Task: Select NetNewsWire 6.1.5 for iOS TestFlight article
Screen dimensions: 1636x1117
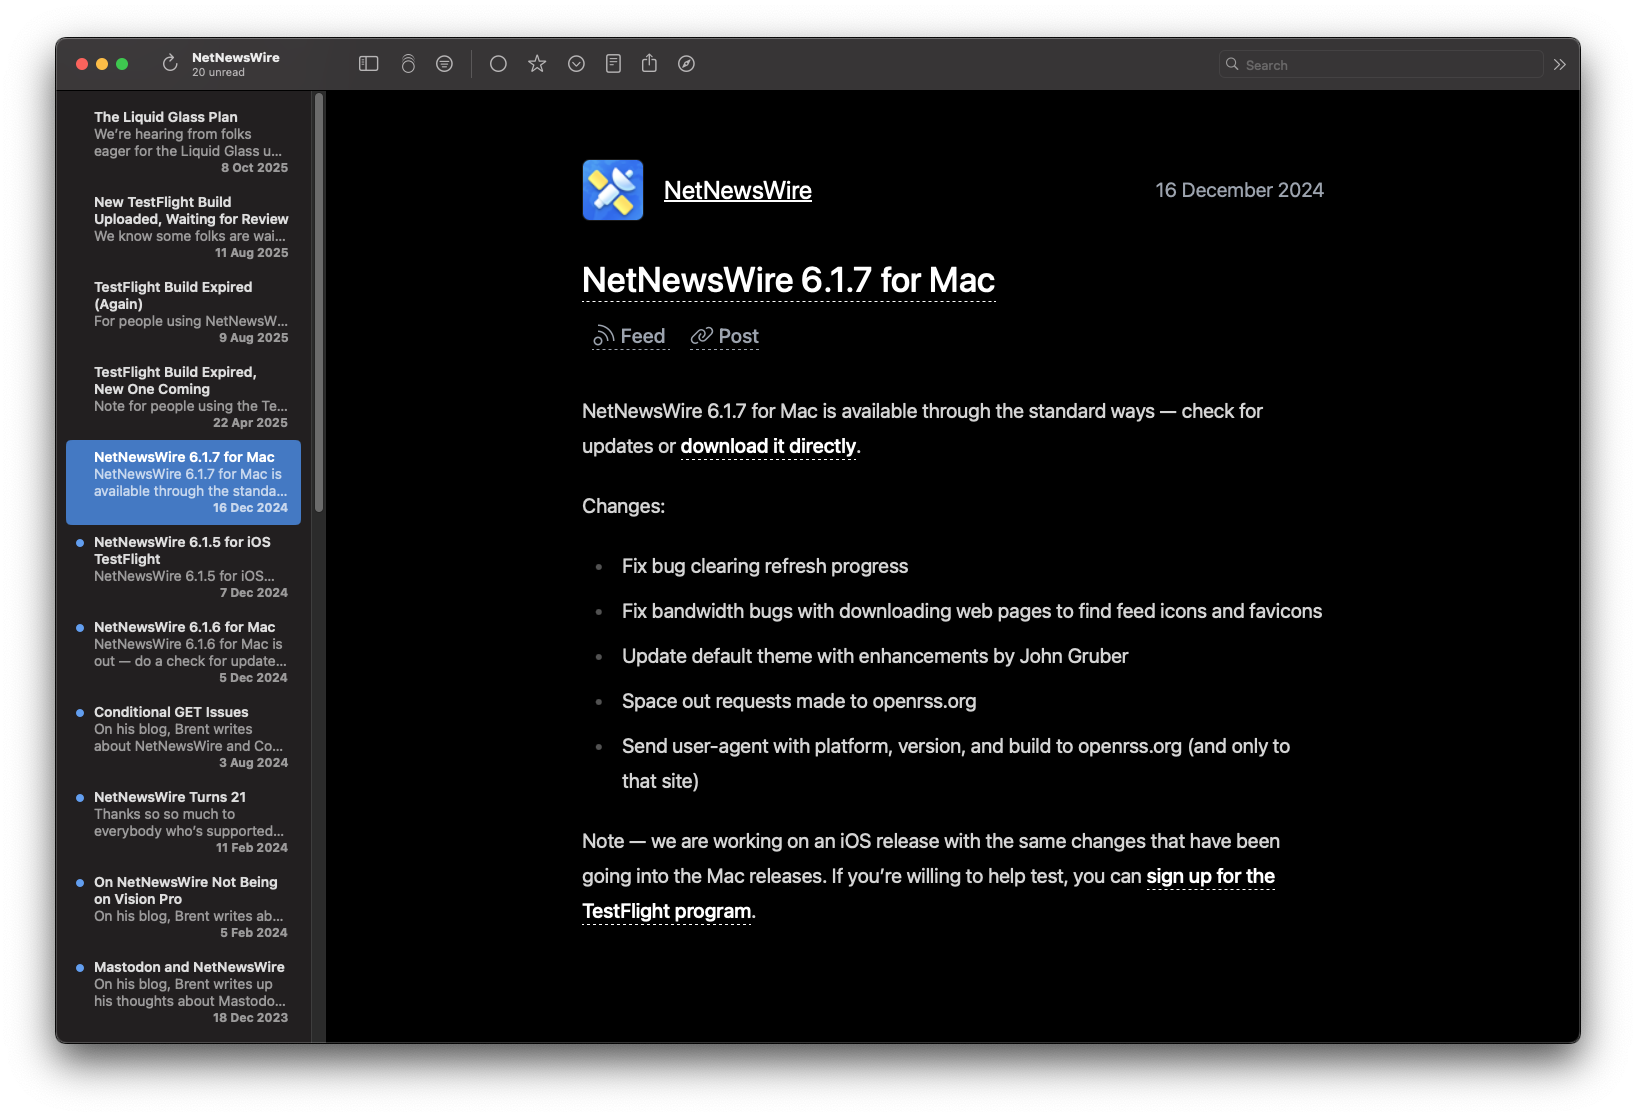Action: pos(184,567)
